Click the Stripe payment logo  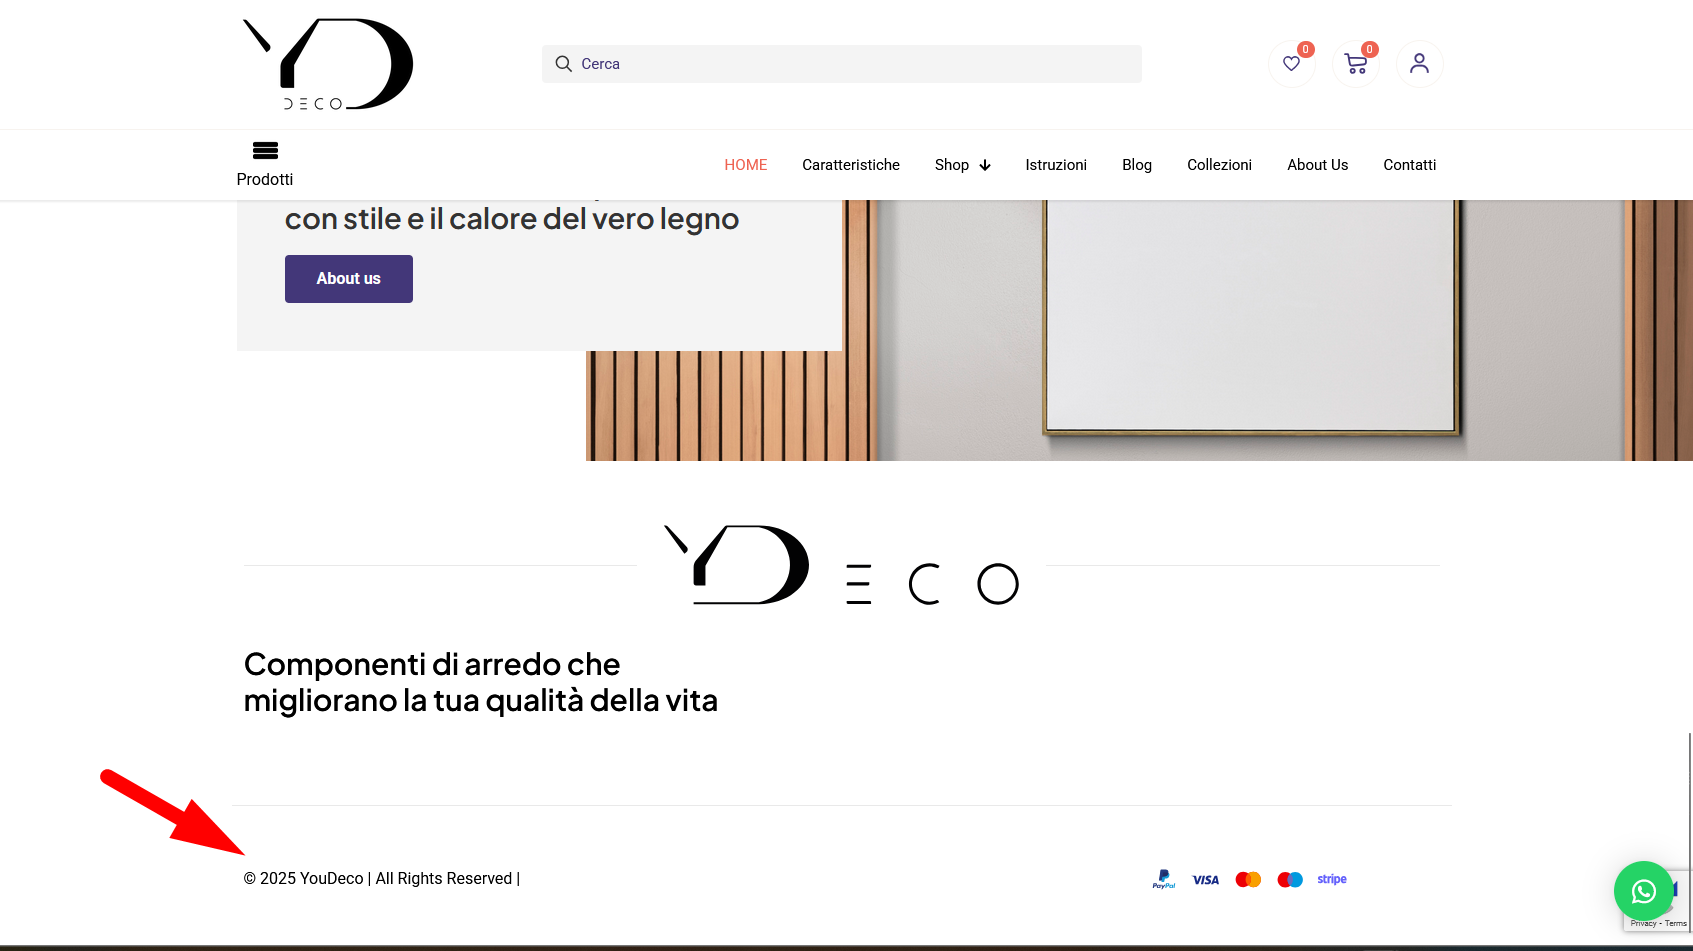(x=1332, y=879)
